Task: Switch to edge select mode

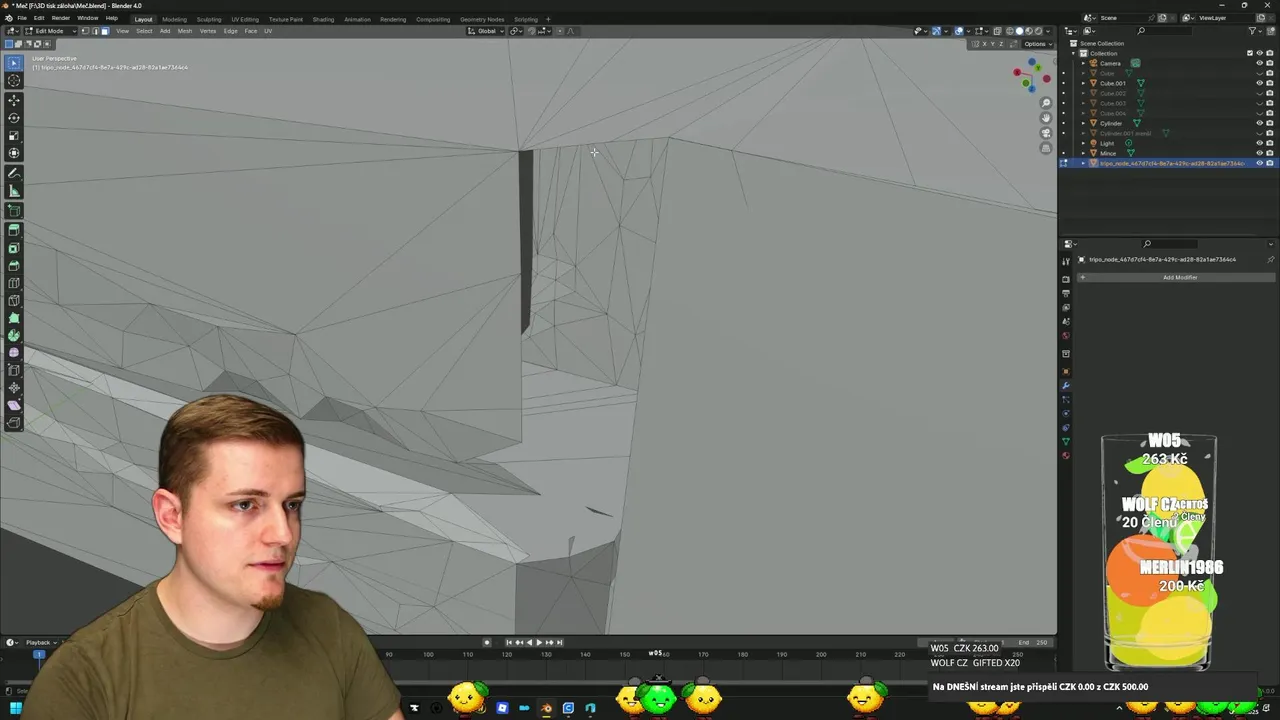Action: point(95,31)
